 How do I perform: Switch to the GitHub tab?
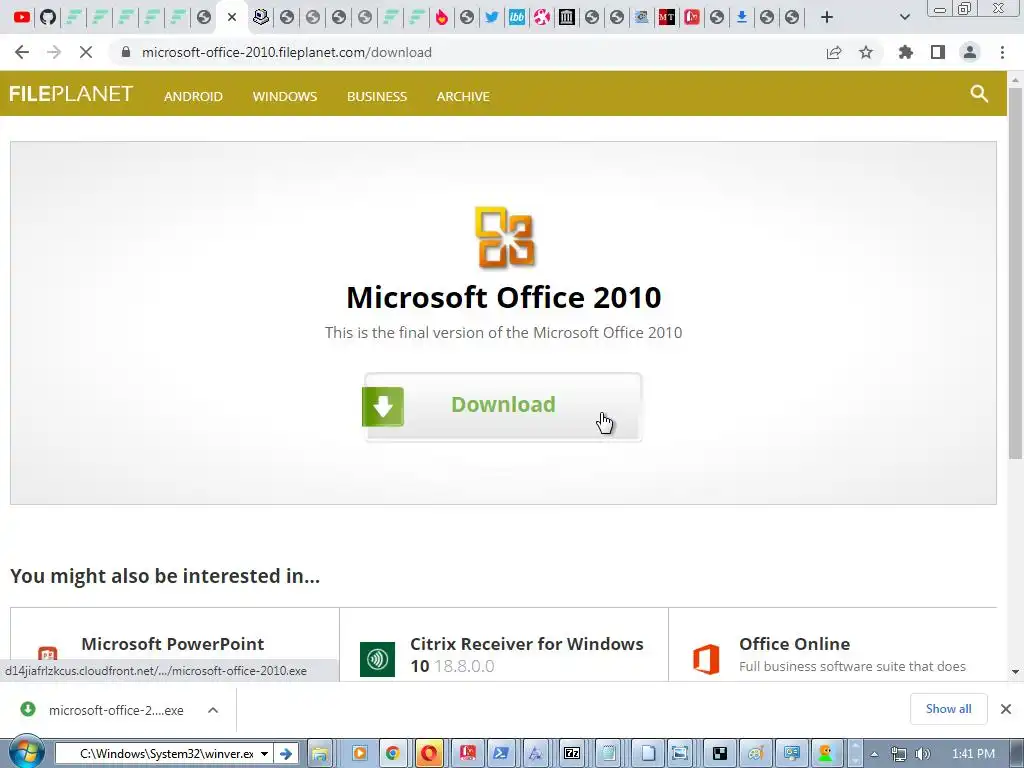(48, 17)
